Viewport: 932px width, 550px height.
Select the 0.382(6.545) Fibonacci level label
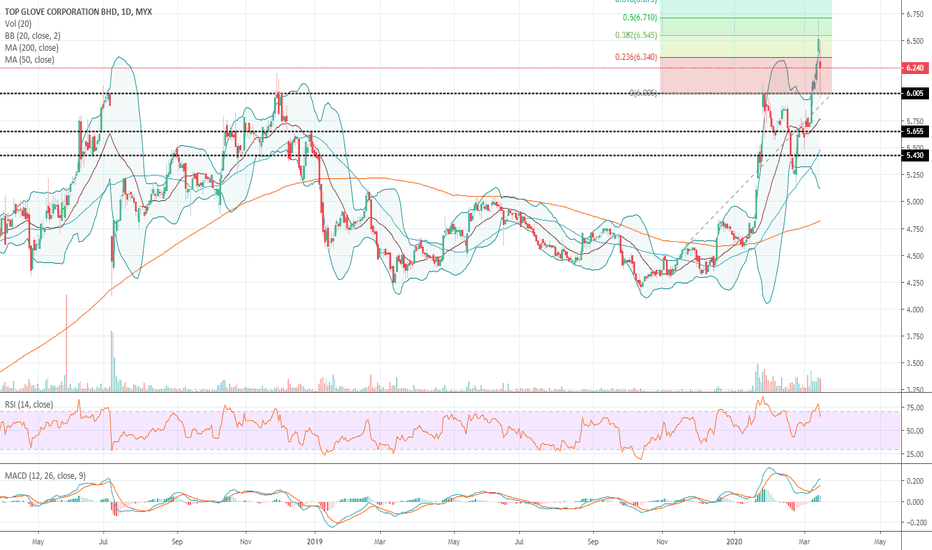point(636,35)
